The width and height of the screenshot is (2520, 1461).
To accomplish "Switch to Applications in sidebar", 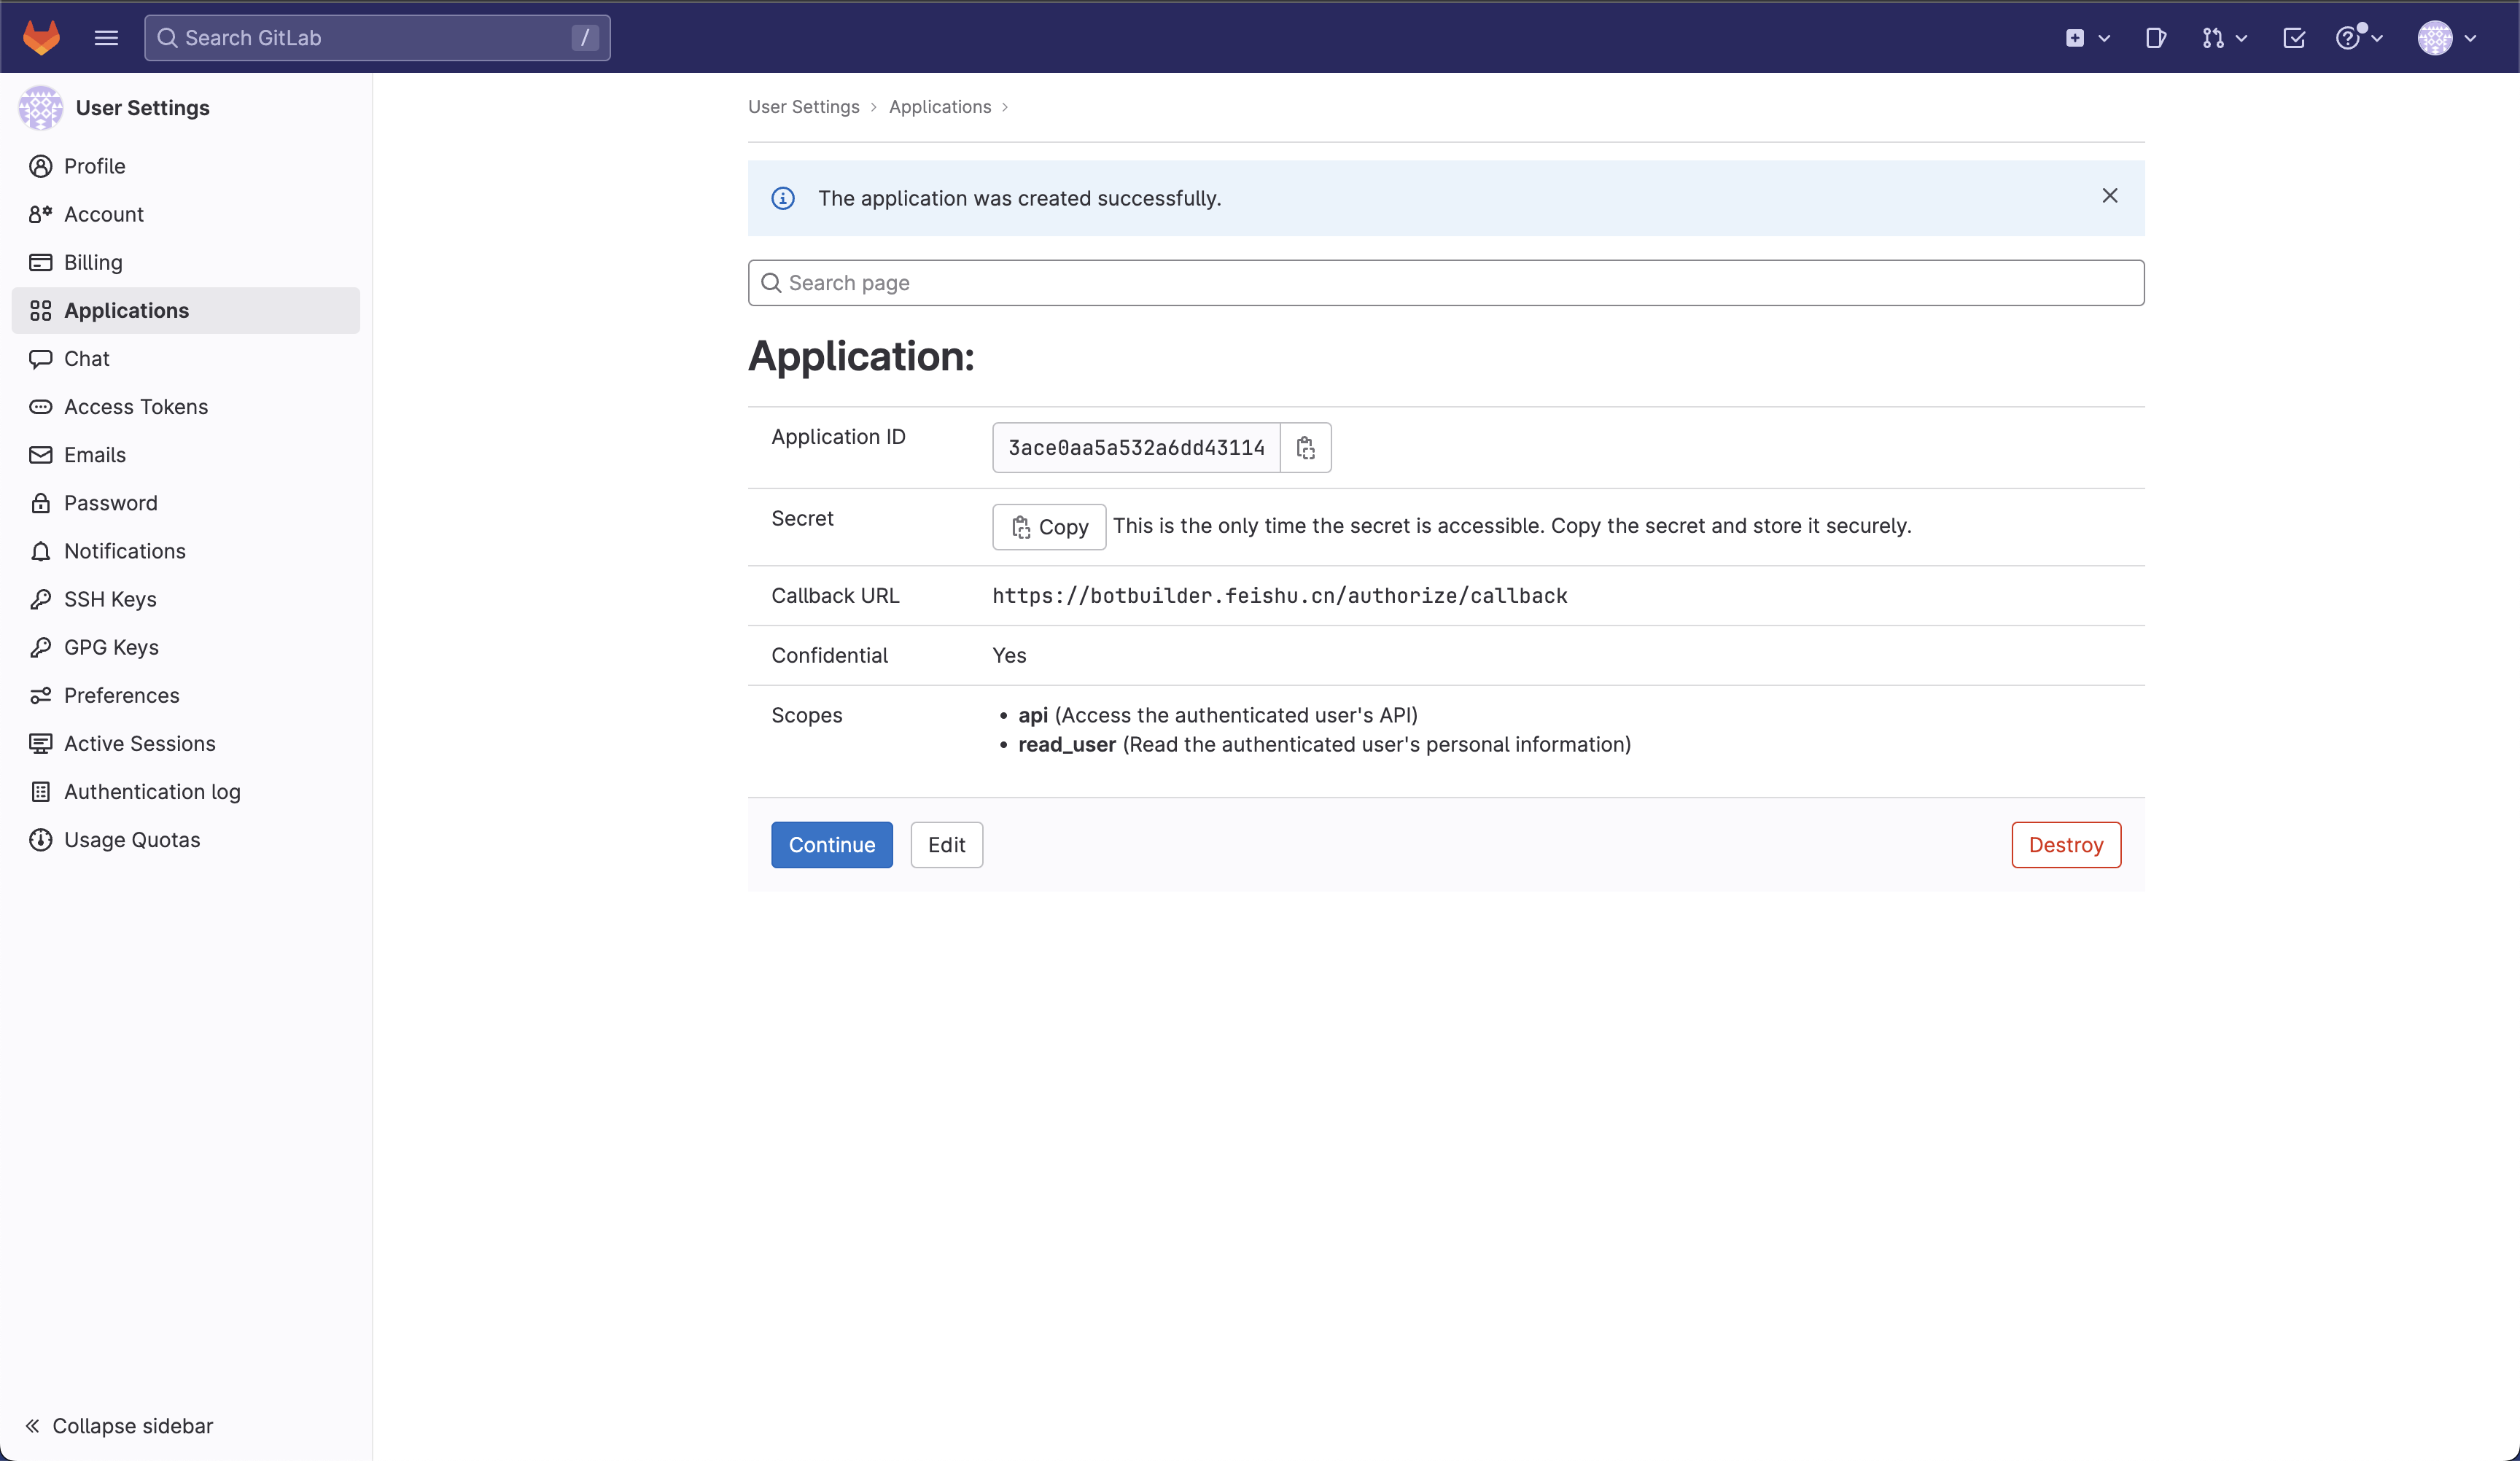I will (126, 310).
